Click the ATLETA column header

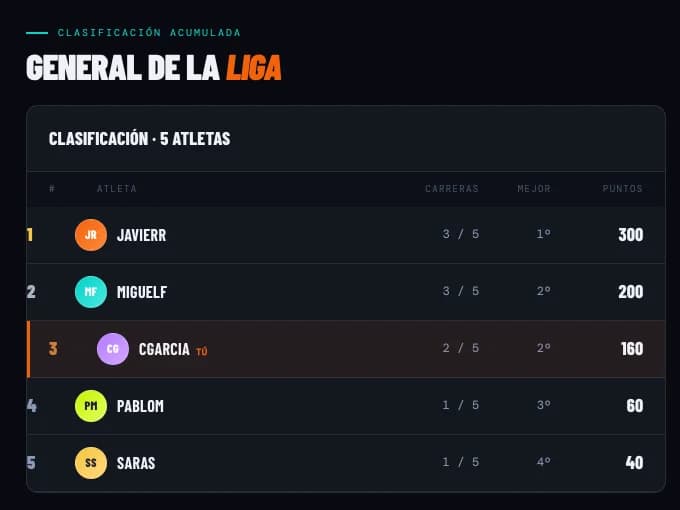[117, 189]
